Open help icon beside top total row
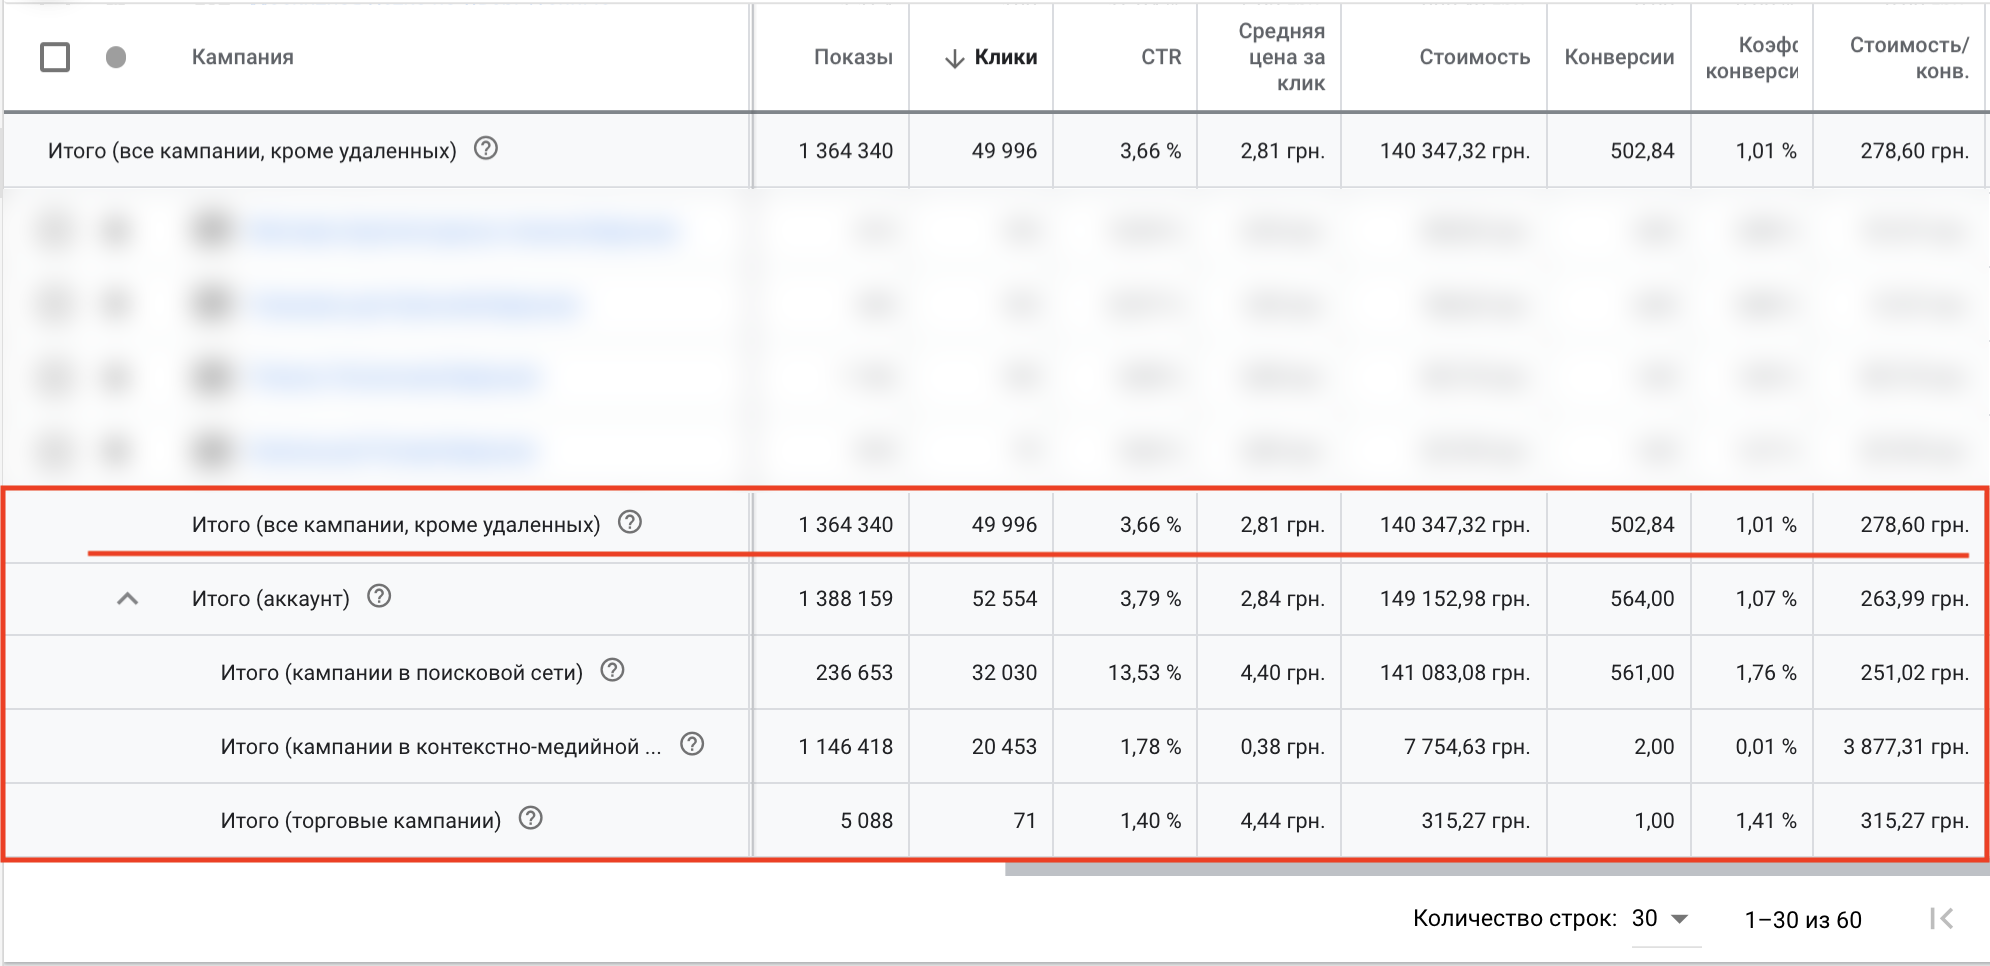The image size is (1990, 966). pyautogui.click(x=486, y=149)
